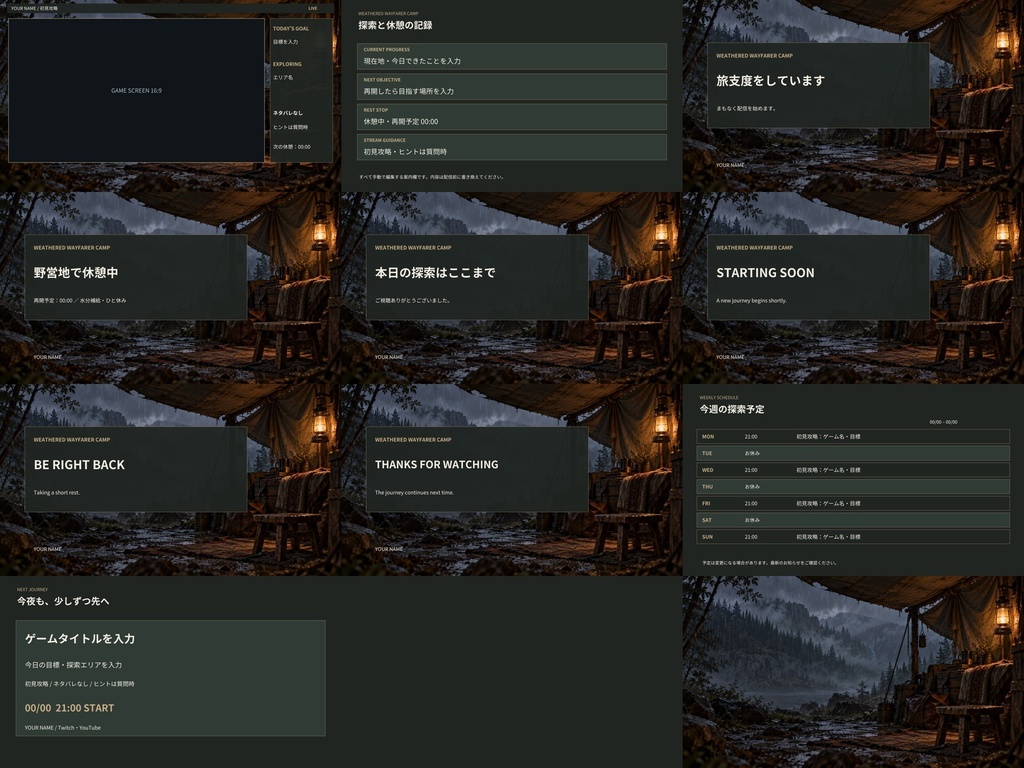Select the 野営地で休憩中 title
Viewport: 1024px width, 768px height.
click(x=76, y=273)
